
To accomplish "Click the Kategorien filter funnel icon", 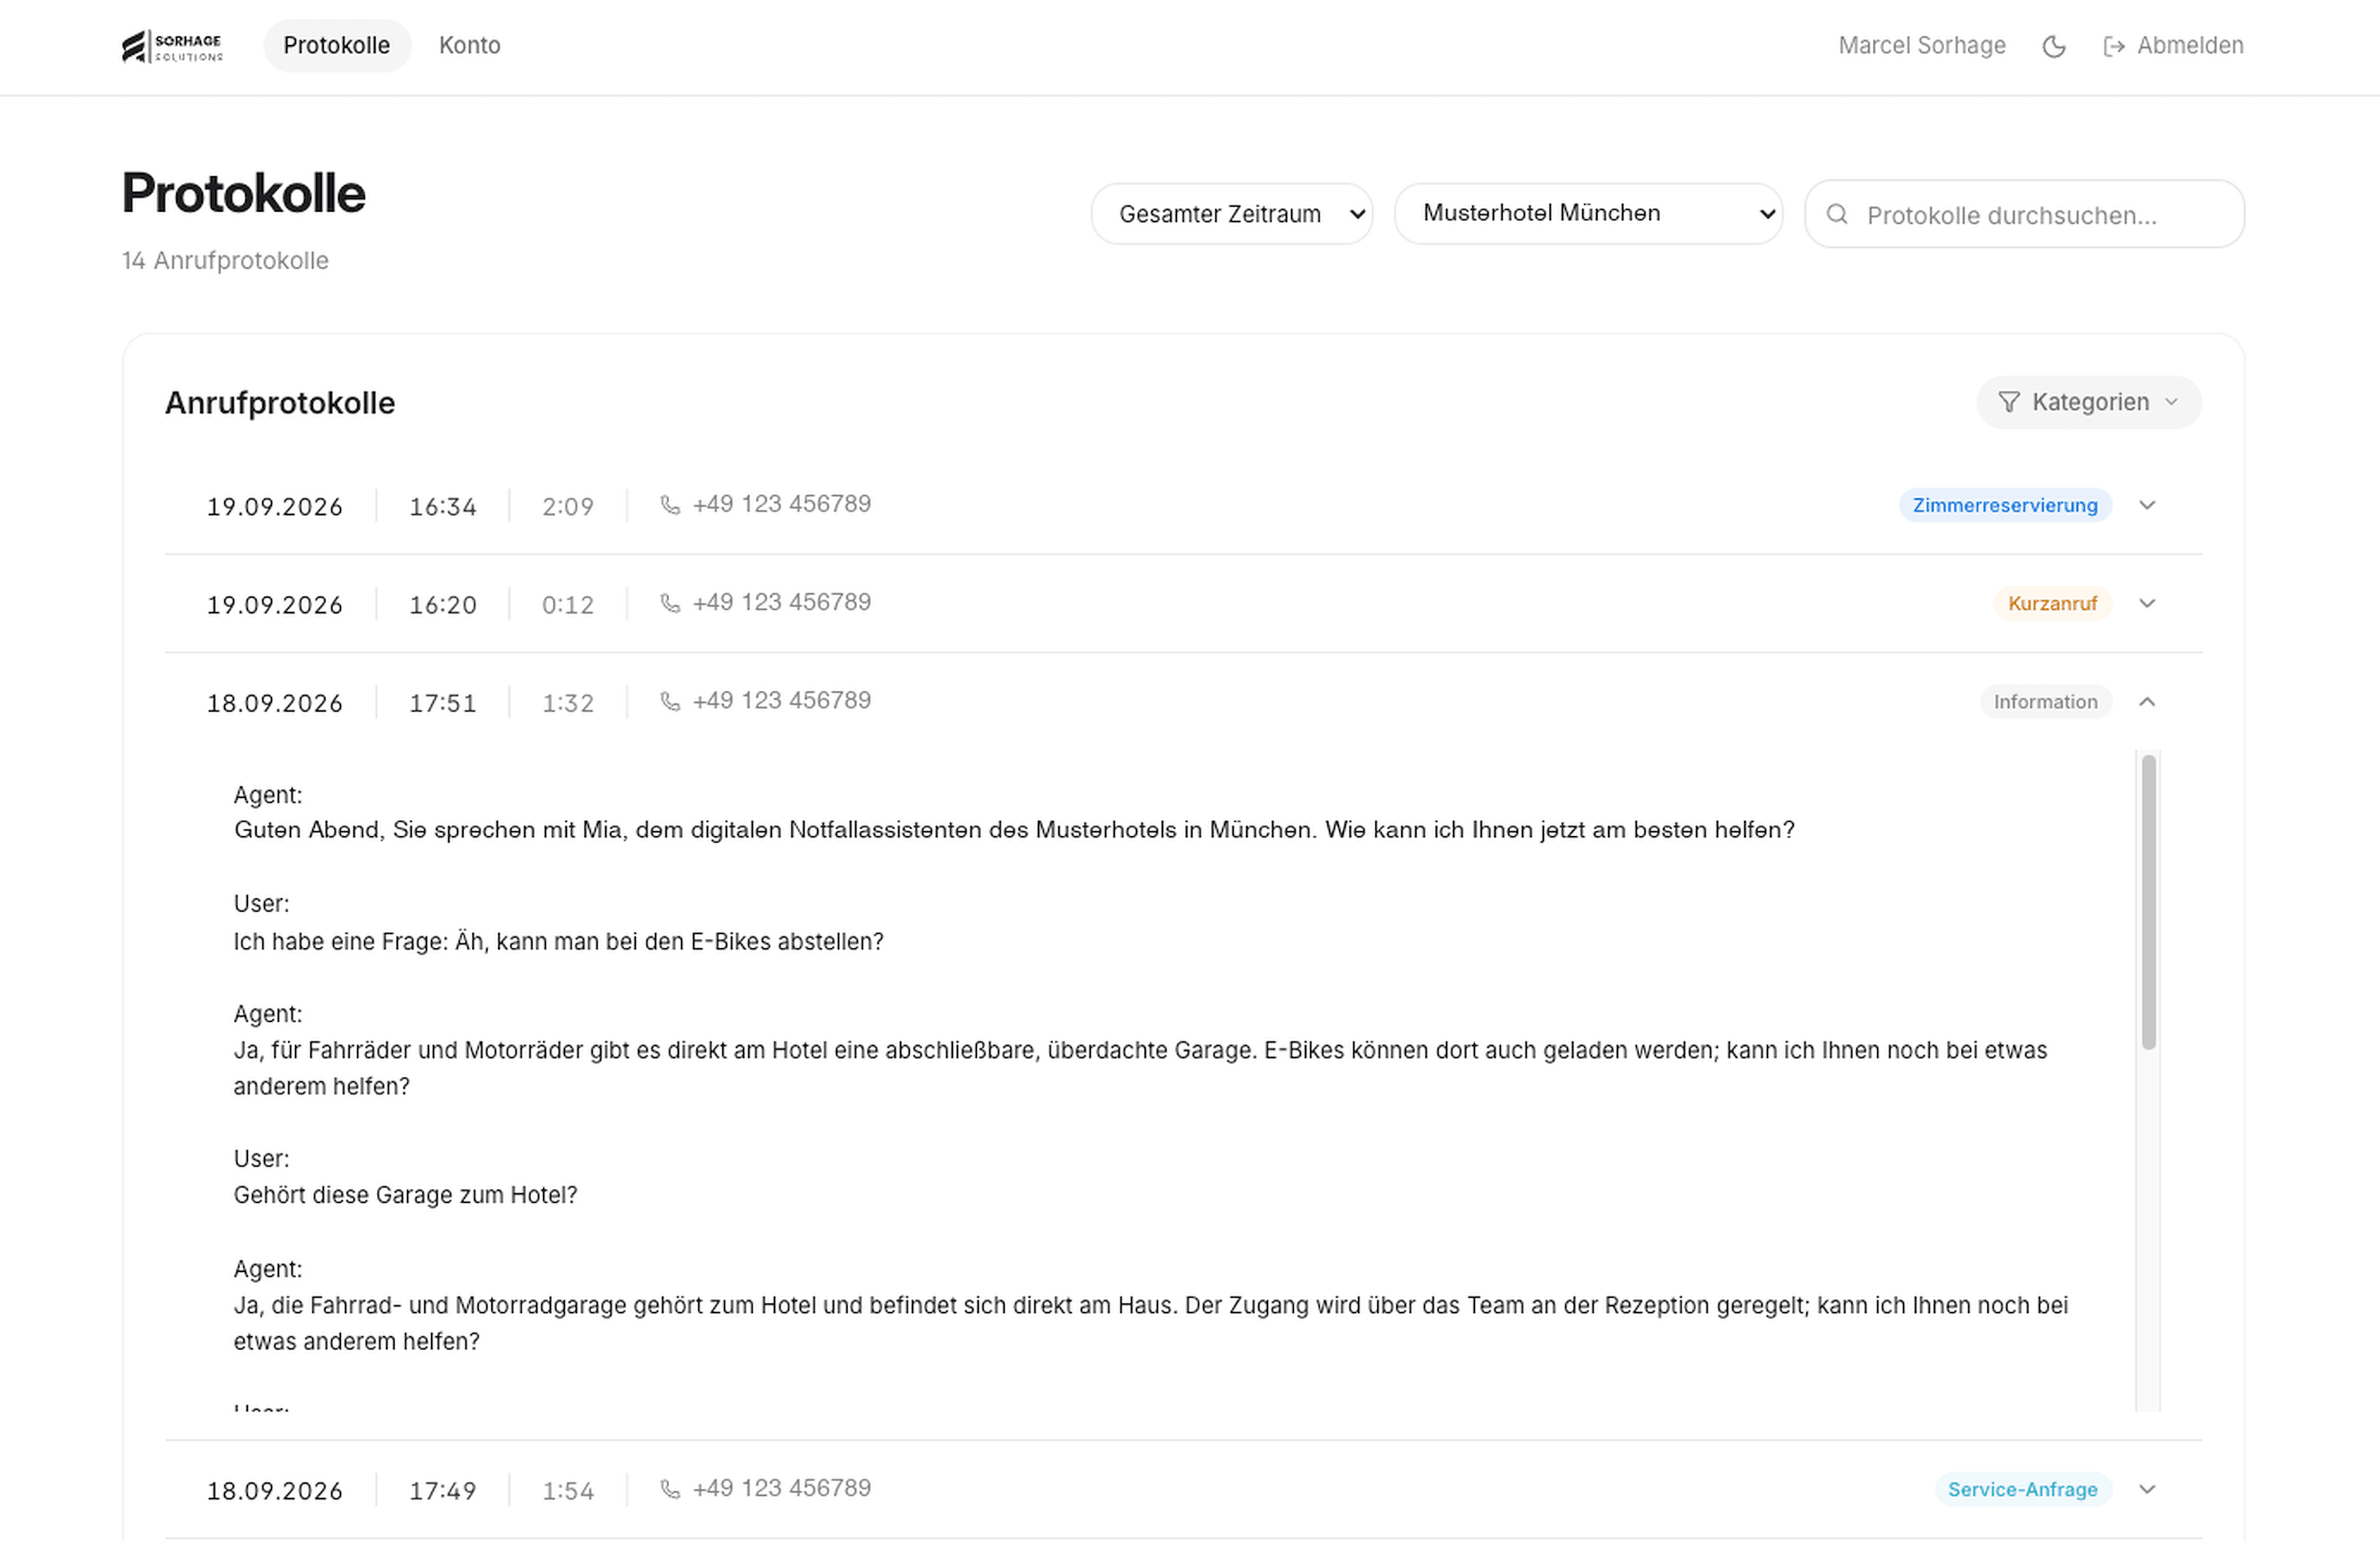I will pyautogui.click(x=2009, y=402).
